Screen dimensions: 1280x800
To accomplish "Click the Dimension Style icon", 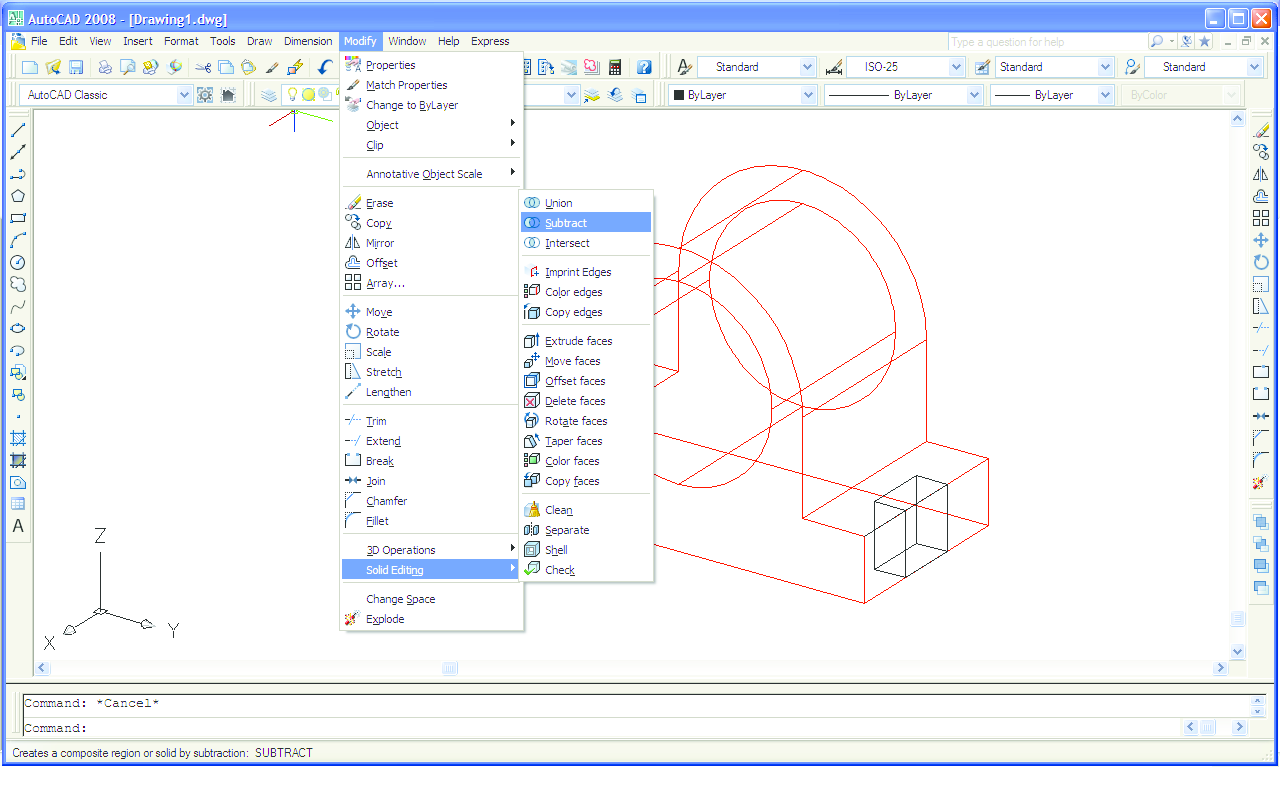I will [834, 67].
